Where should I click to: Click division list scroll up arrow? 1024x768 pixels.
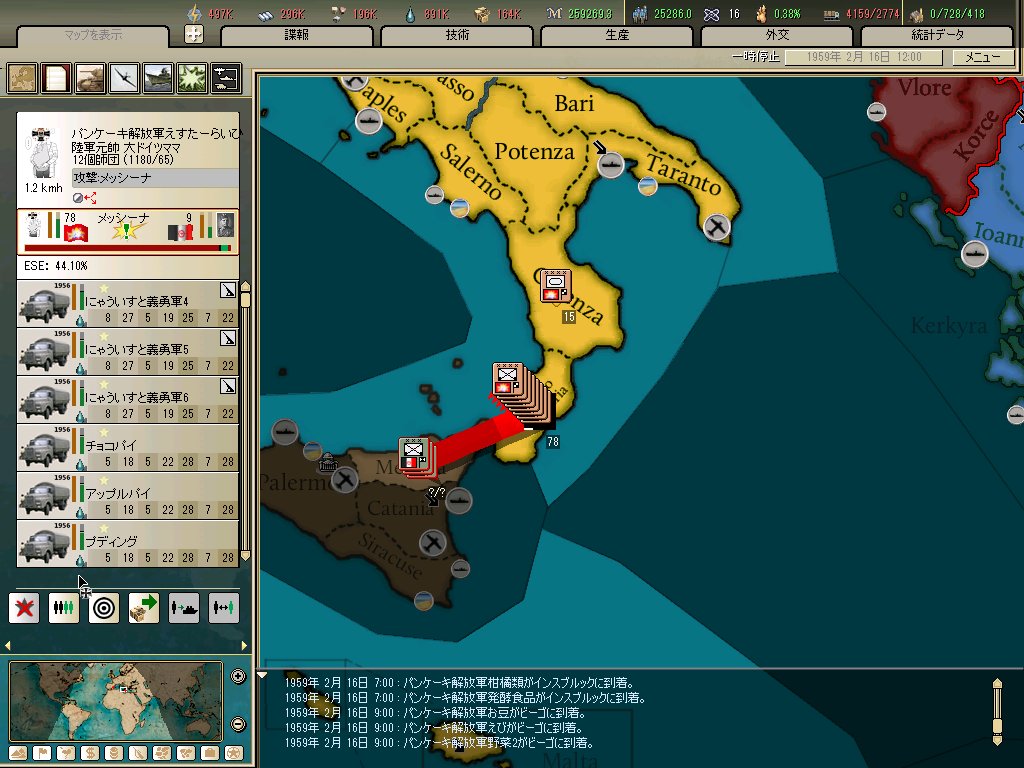pyautogui.click(x=246, y=286)
